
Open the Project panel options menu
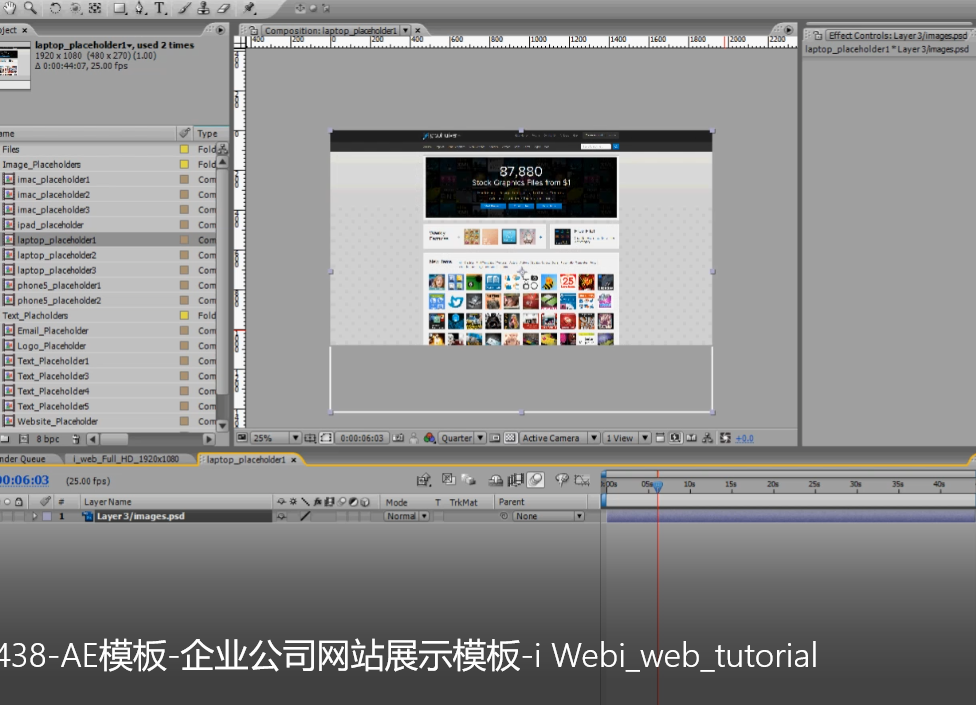(x=220, y=30)
